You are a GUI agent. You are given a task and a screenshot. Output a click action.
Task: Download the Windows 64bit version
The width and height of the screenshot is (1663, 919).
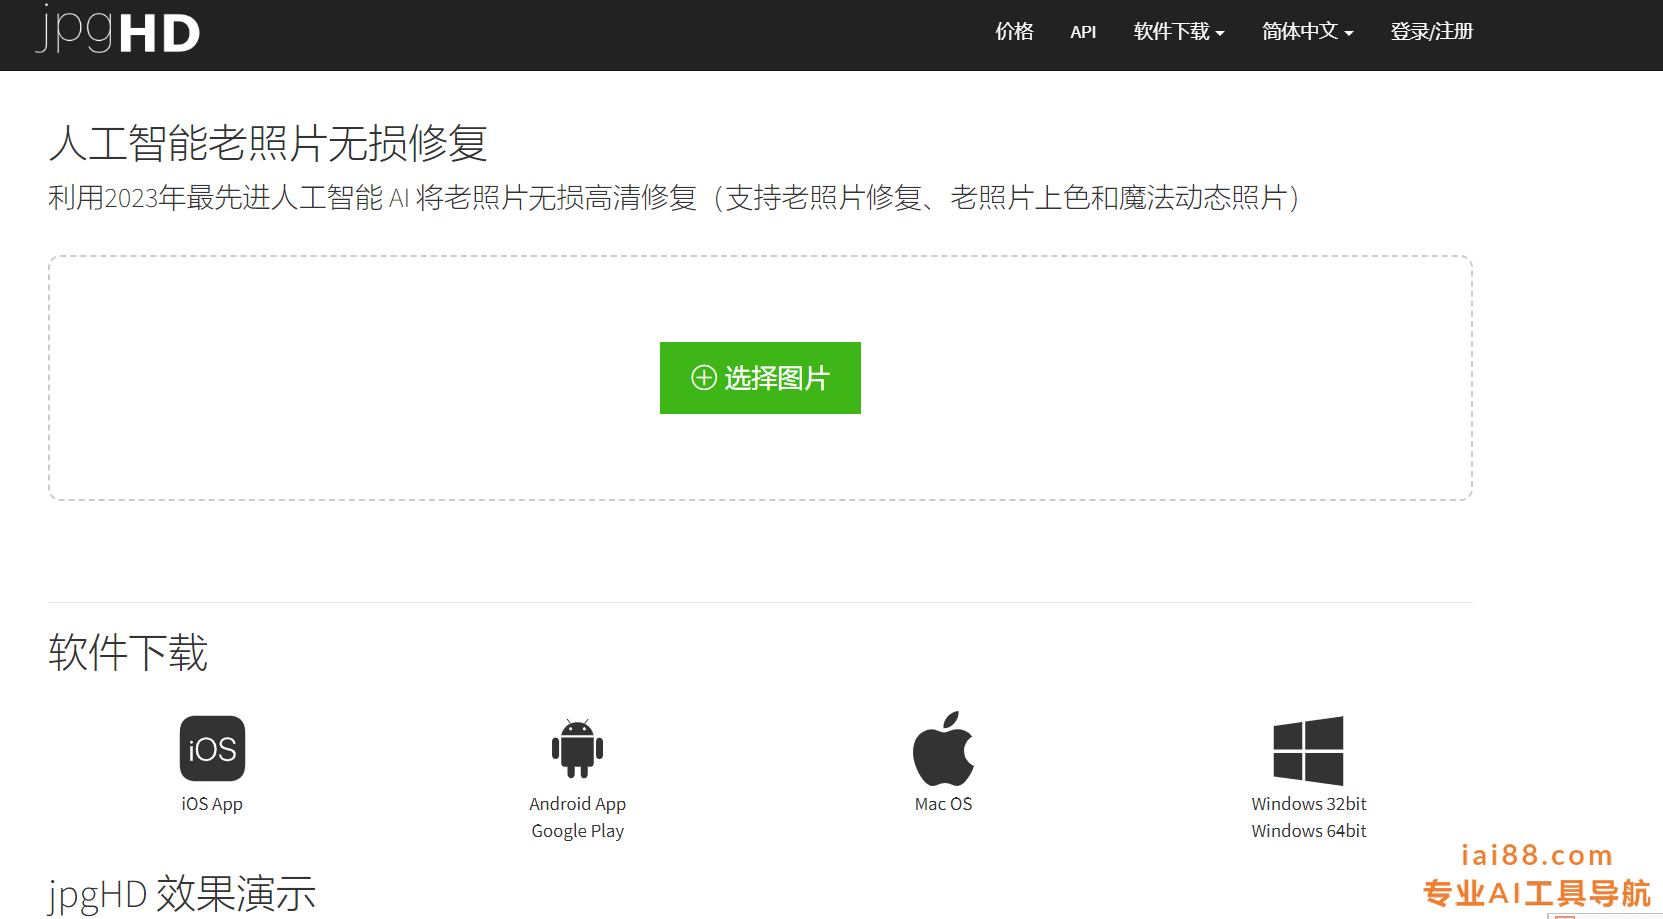click(x=1308, y=831)
